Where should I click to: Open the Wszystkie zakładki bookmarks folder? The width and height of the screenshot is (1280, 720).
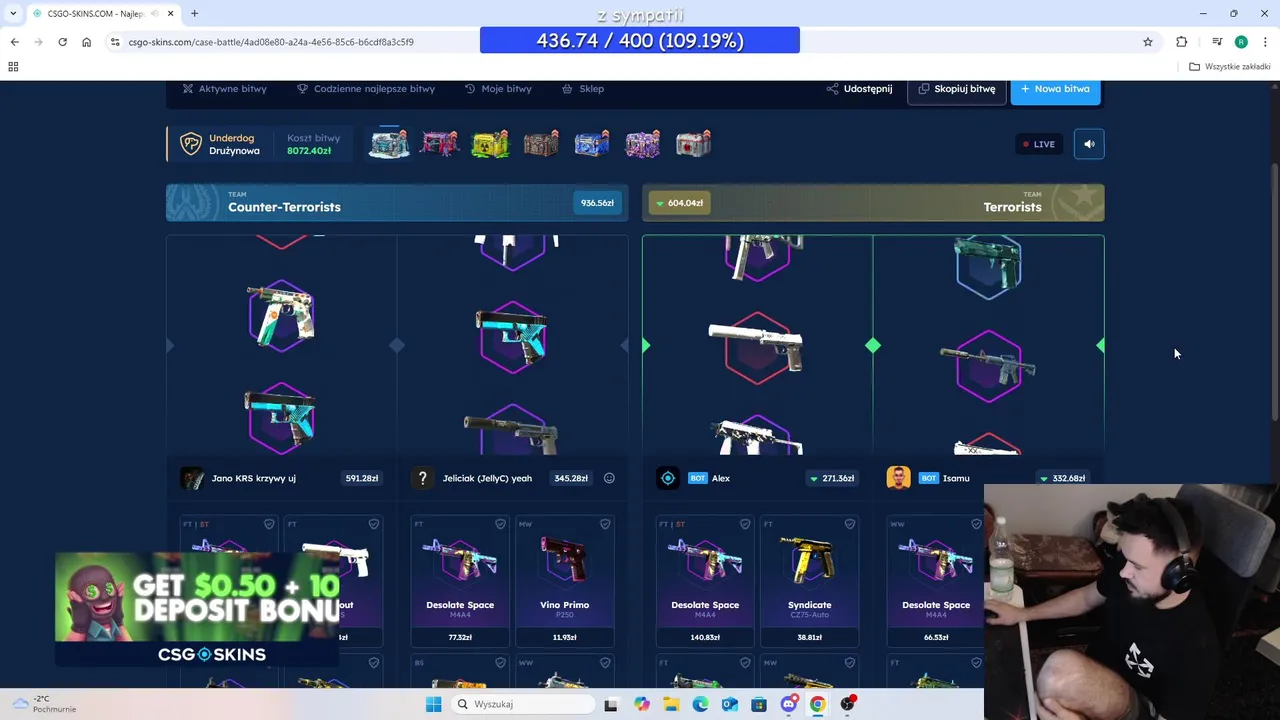click(x=1229, y=66)
